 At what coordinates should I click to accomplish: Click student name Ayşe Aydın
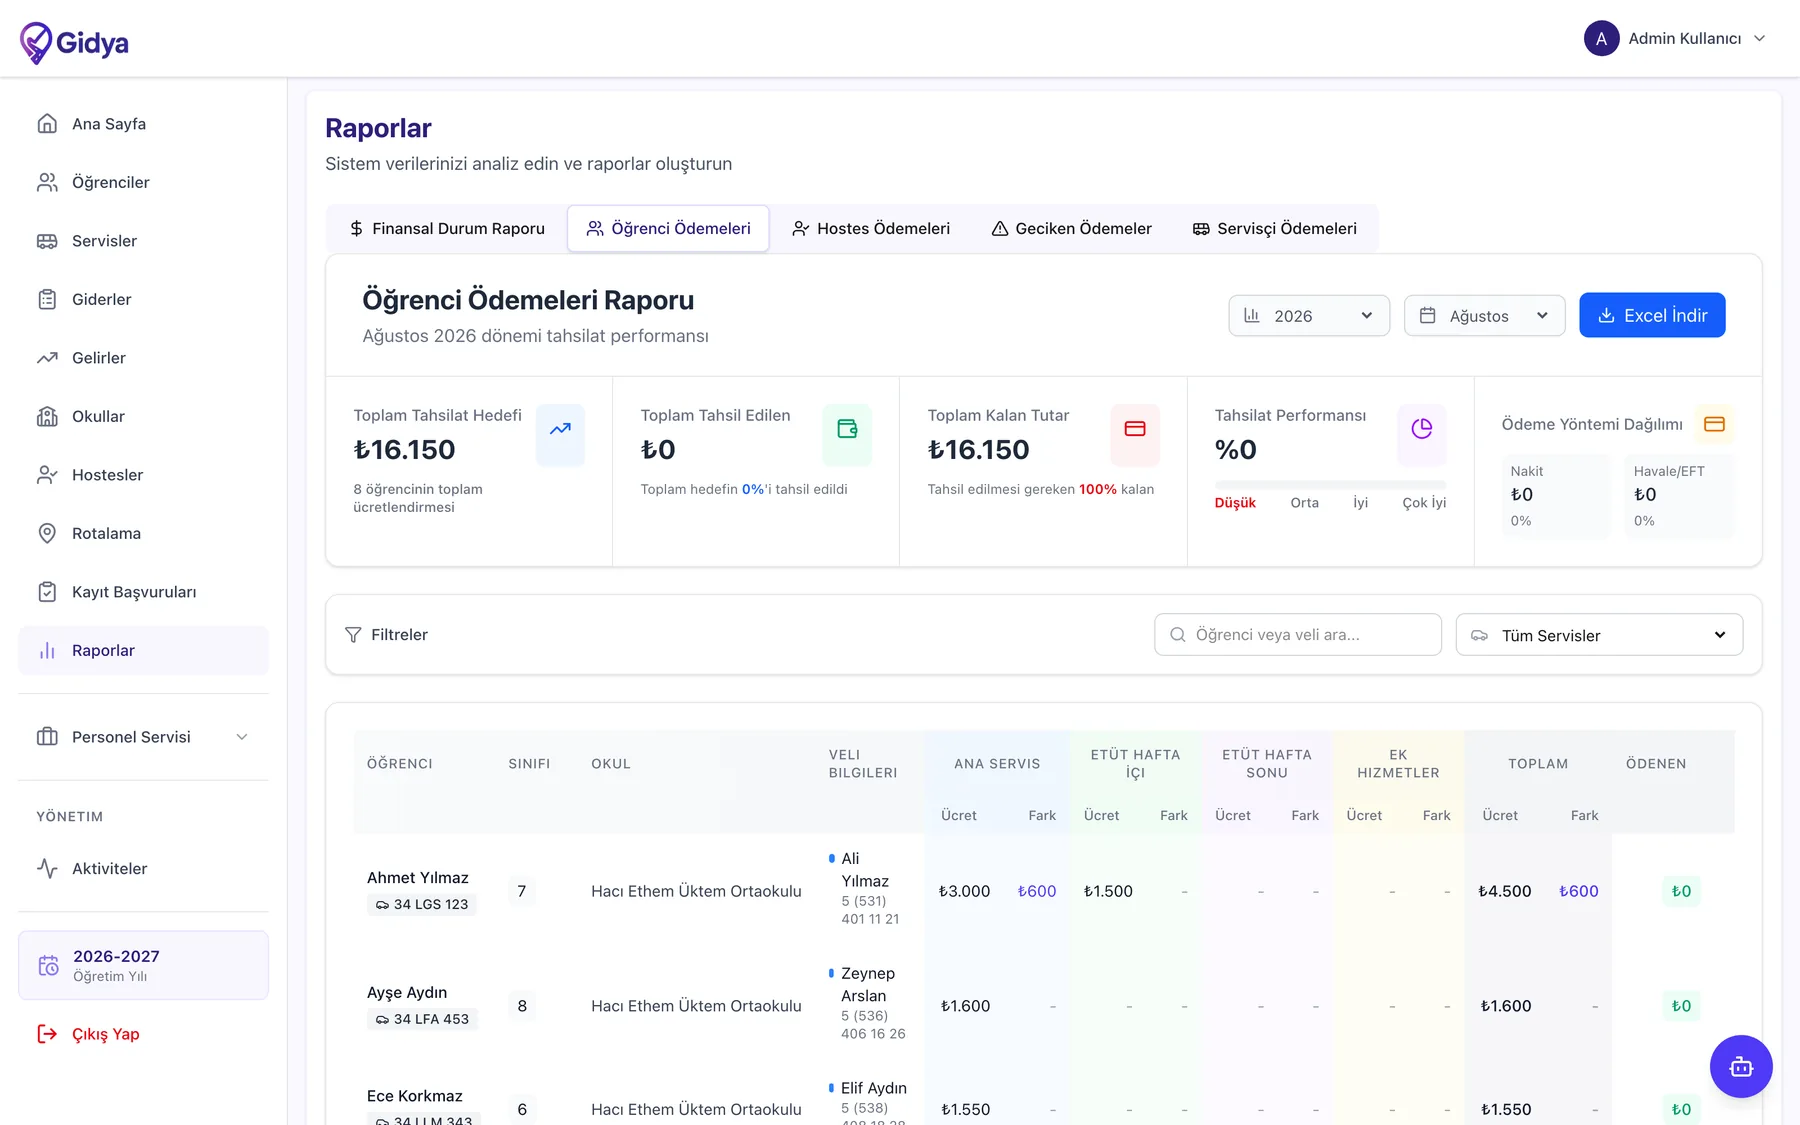407,993
